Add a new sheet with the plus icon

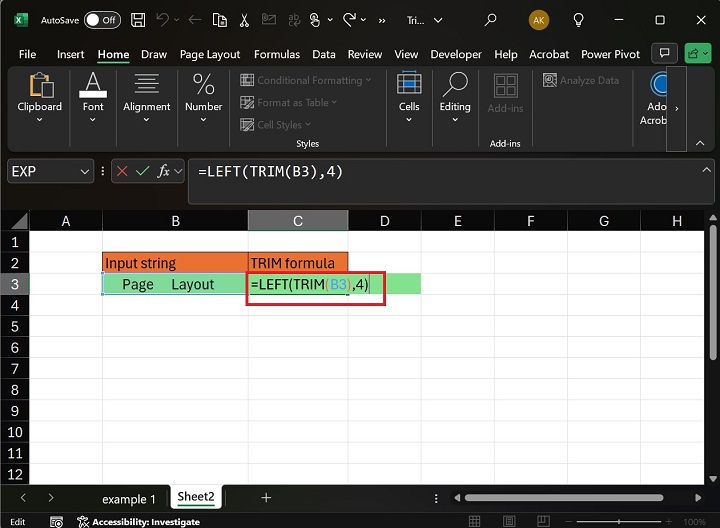click(x=266, y=497)
